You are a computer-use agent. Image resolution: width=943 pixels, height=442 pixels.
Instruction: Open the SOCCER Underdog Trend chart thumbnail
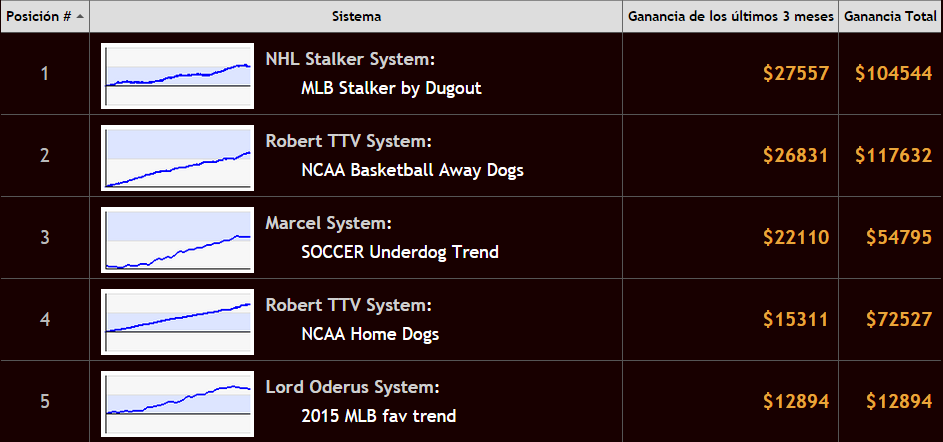pyautogui.click(x=177, y=240)
